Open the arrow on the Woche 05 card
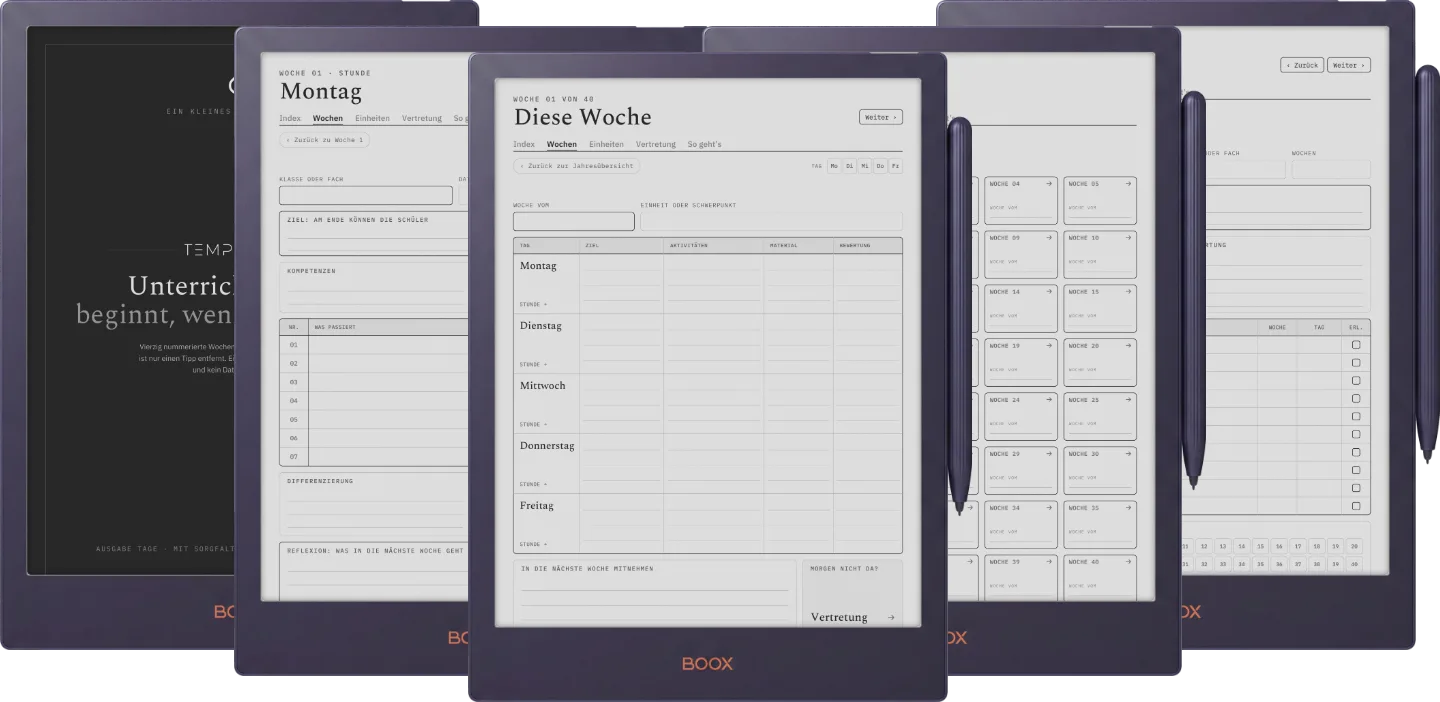1440x702 pixels. tap(1128, 183)
